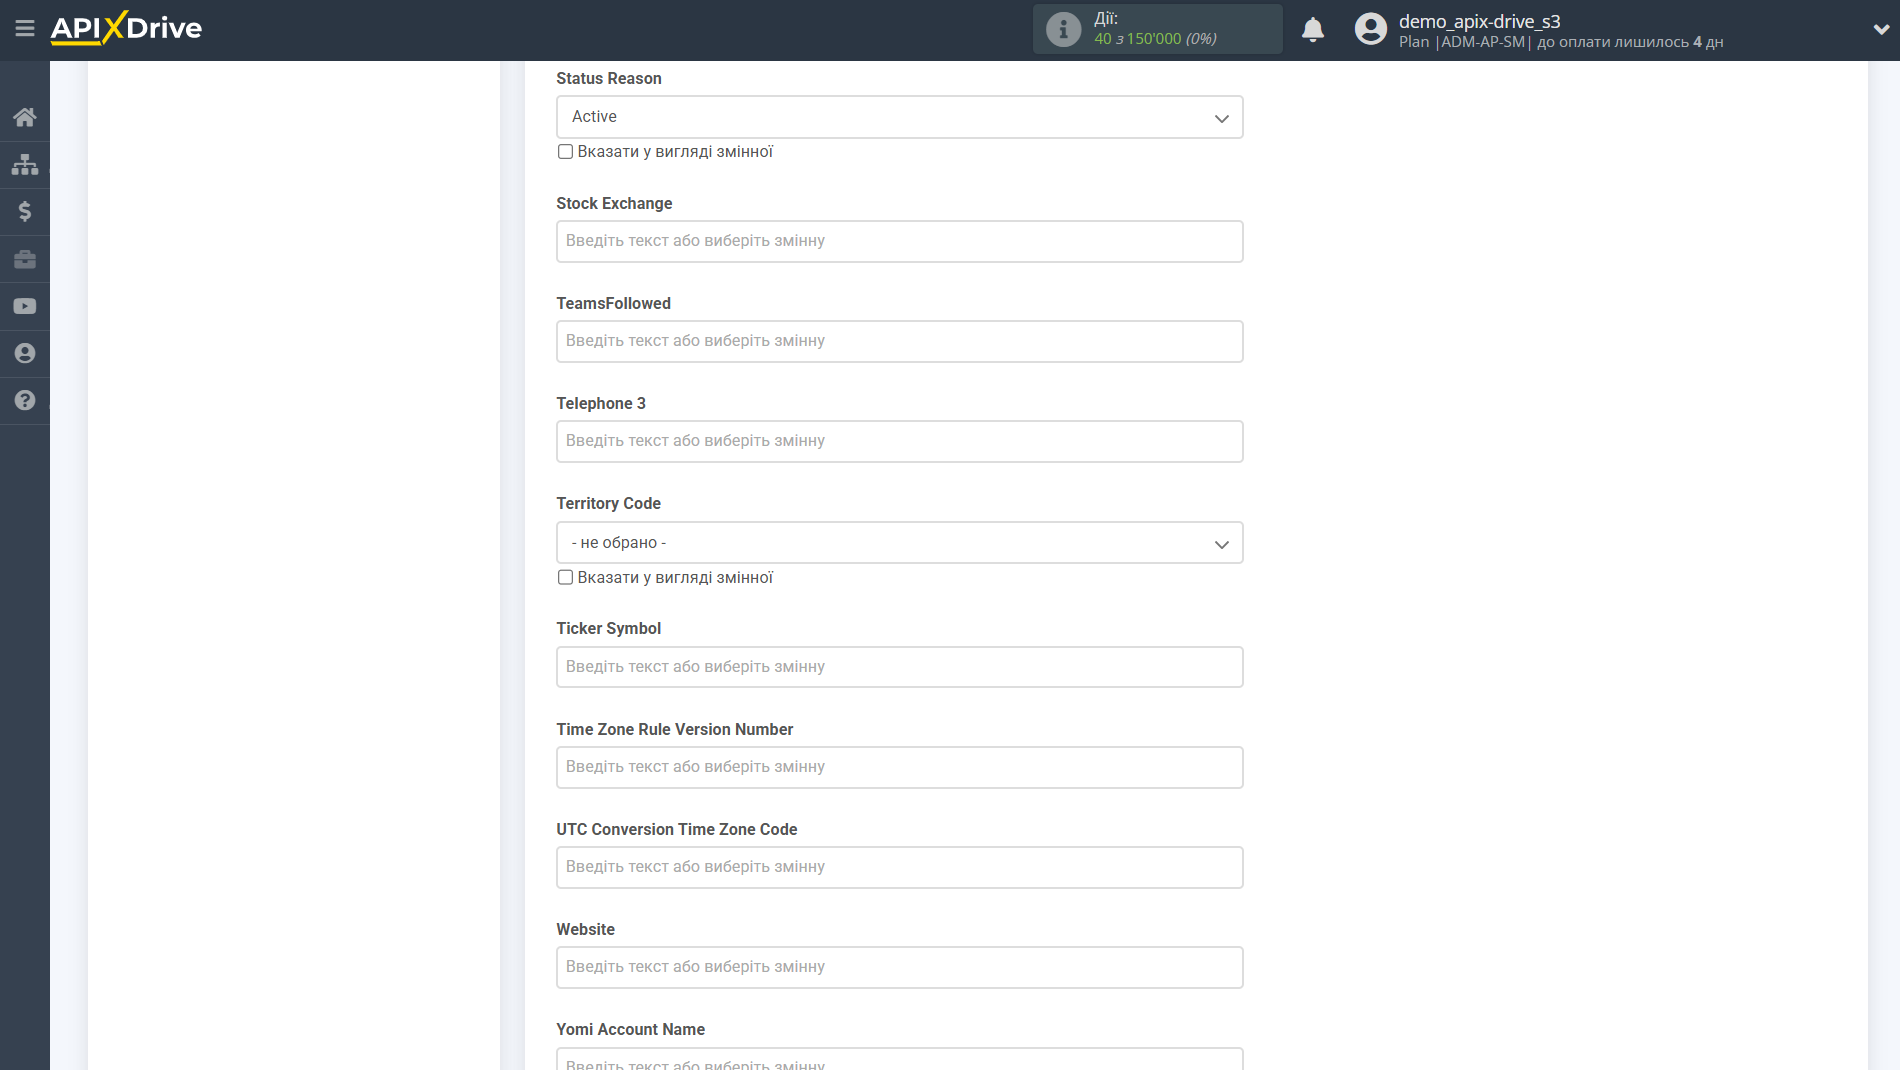The height and width of the screenshot is (1070, 1900).
Task: Click the info icon near actions counter
Action: pyautogui.click(x=1063, y=29)
